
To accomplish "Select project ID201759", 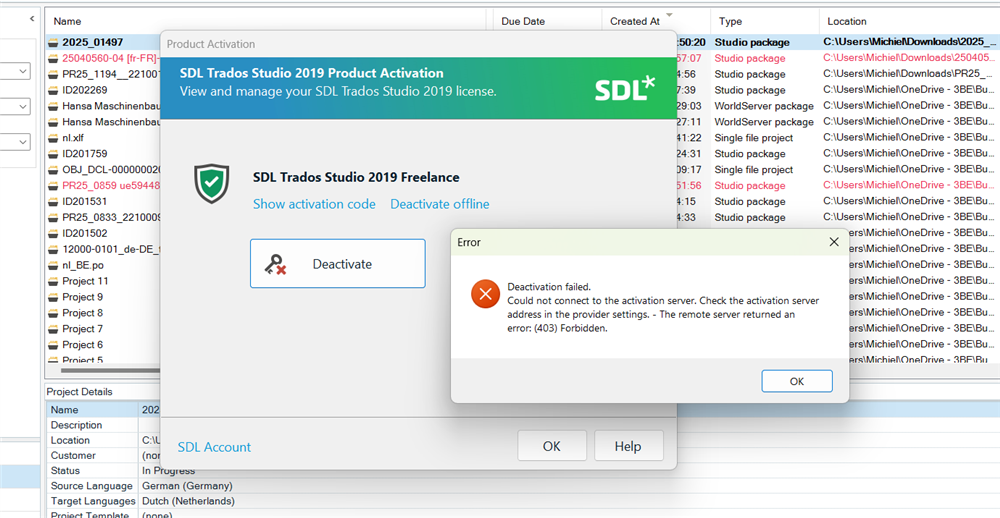I will click(x=85, y=154).
